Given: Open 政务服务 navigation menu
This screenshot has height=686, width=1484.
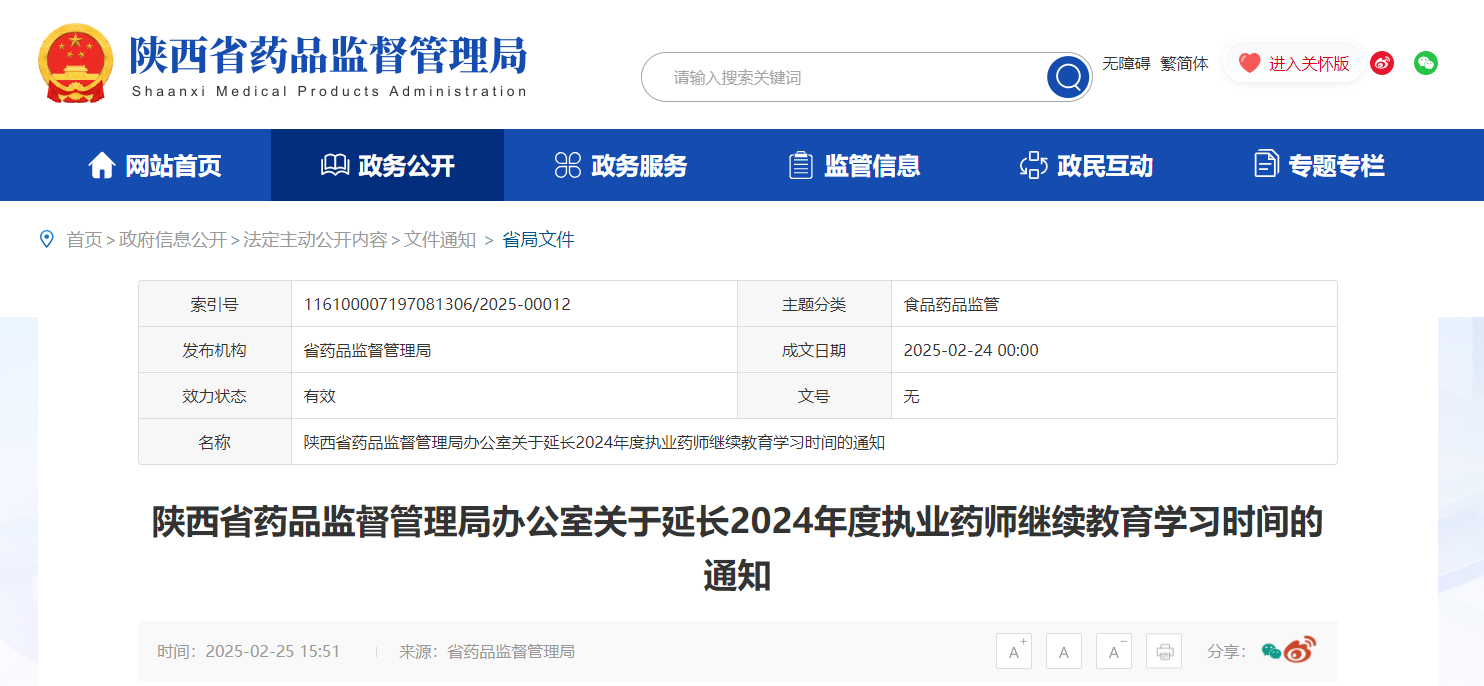Looking at the screenshot, I should point(620,165).
